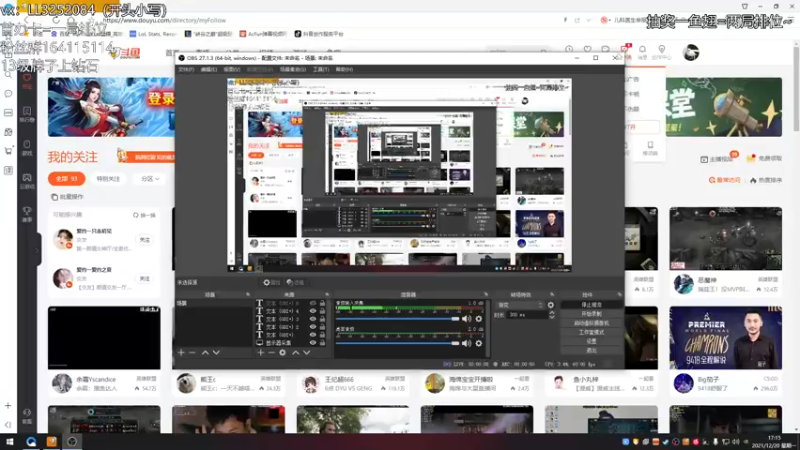The height and width of the screenshot is (450, 800).
Task: Open the 余霜Yscandice stream thumbnail
Action: point(104,338)
